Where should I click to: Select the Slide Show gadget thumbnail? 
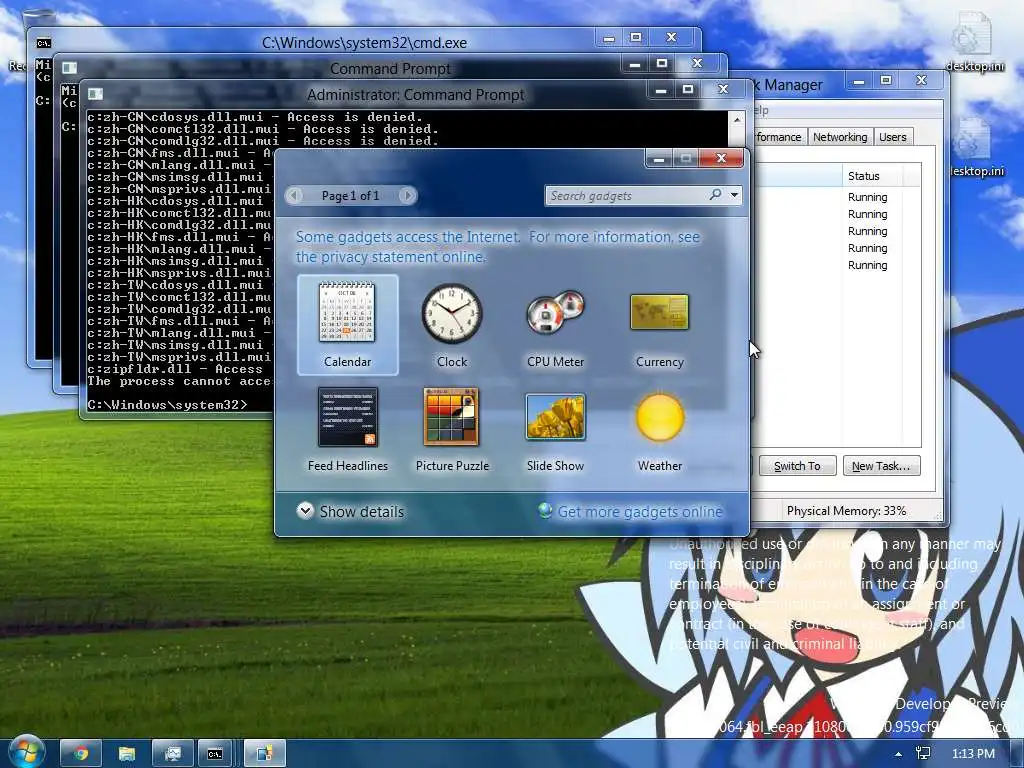click(555, 417)
